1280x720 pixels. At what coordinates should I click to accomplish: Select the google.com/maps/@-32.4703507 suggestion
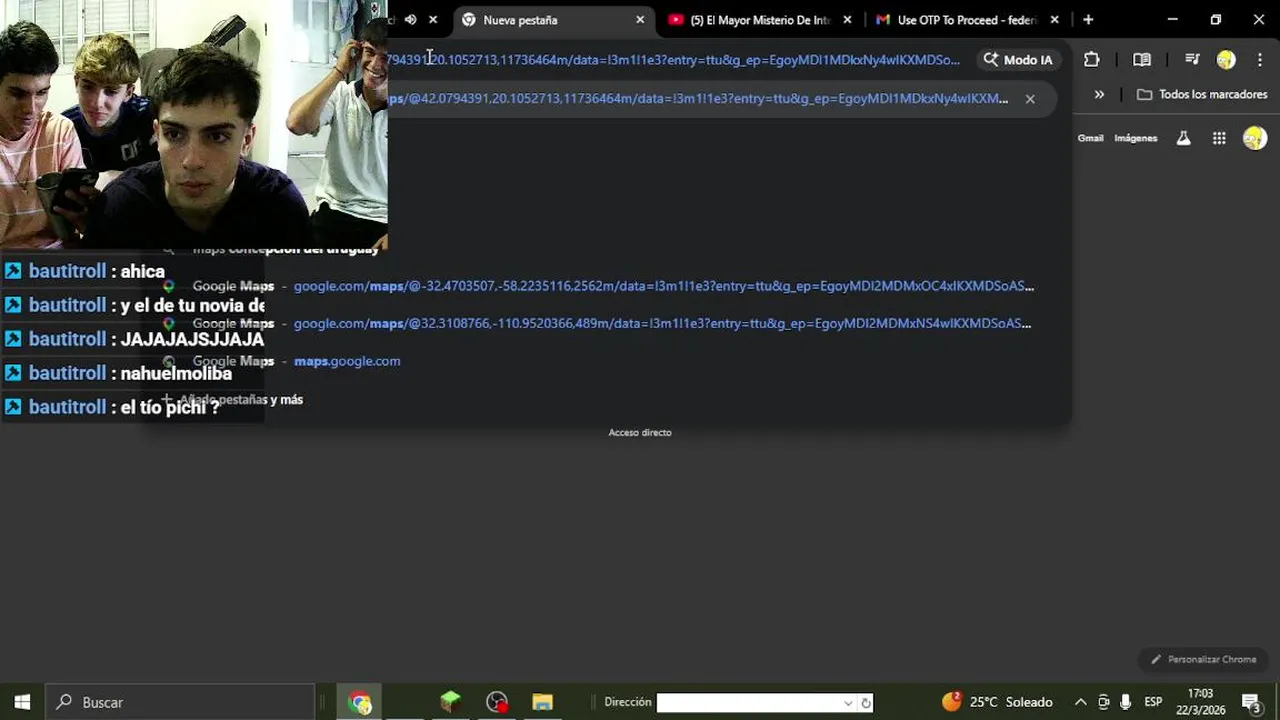click(x=664, y=286)
